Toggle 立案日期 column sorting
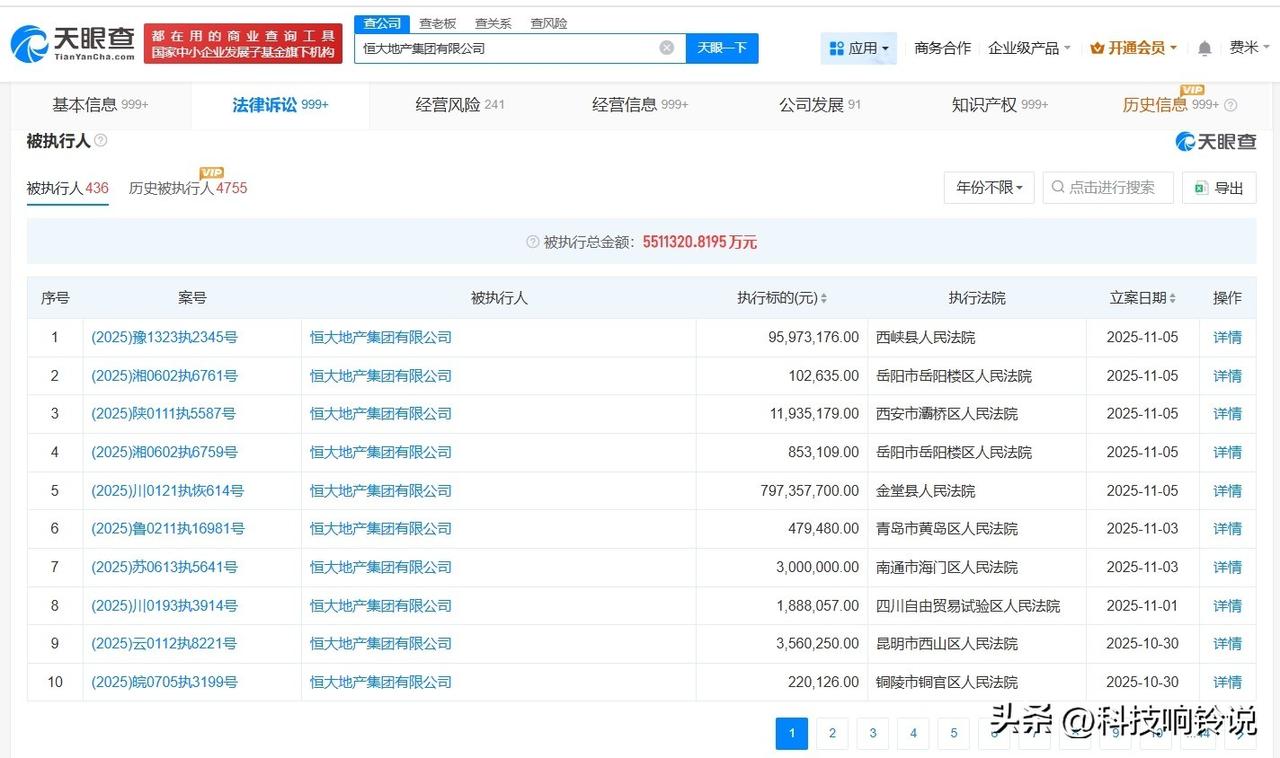 (x=1172, y=297)
